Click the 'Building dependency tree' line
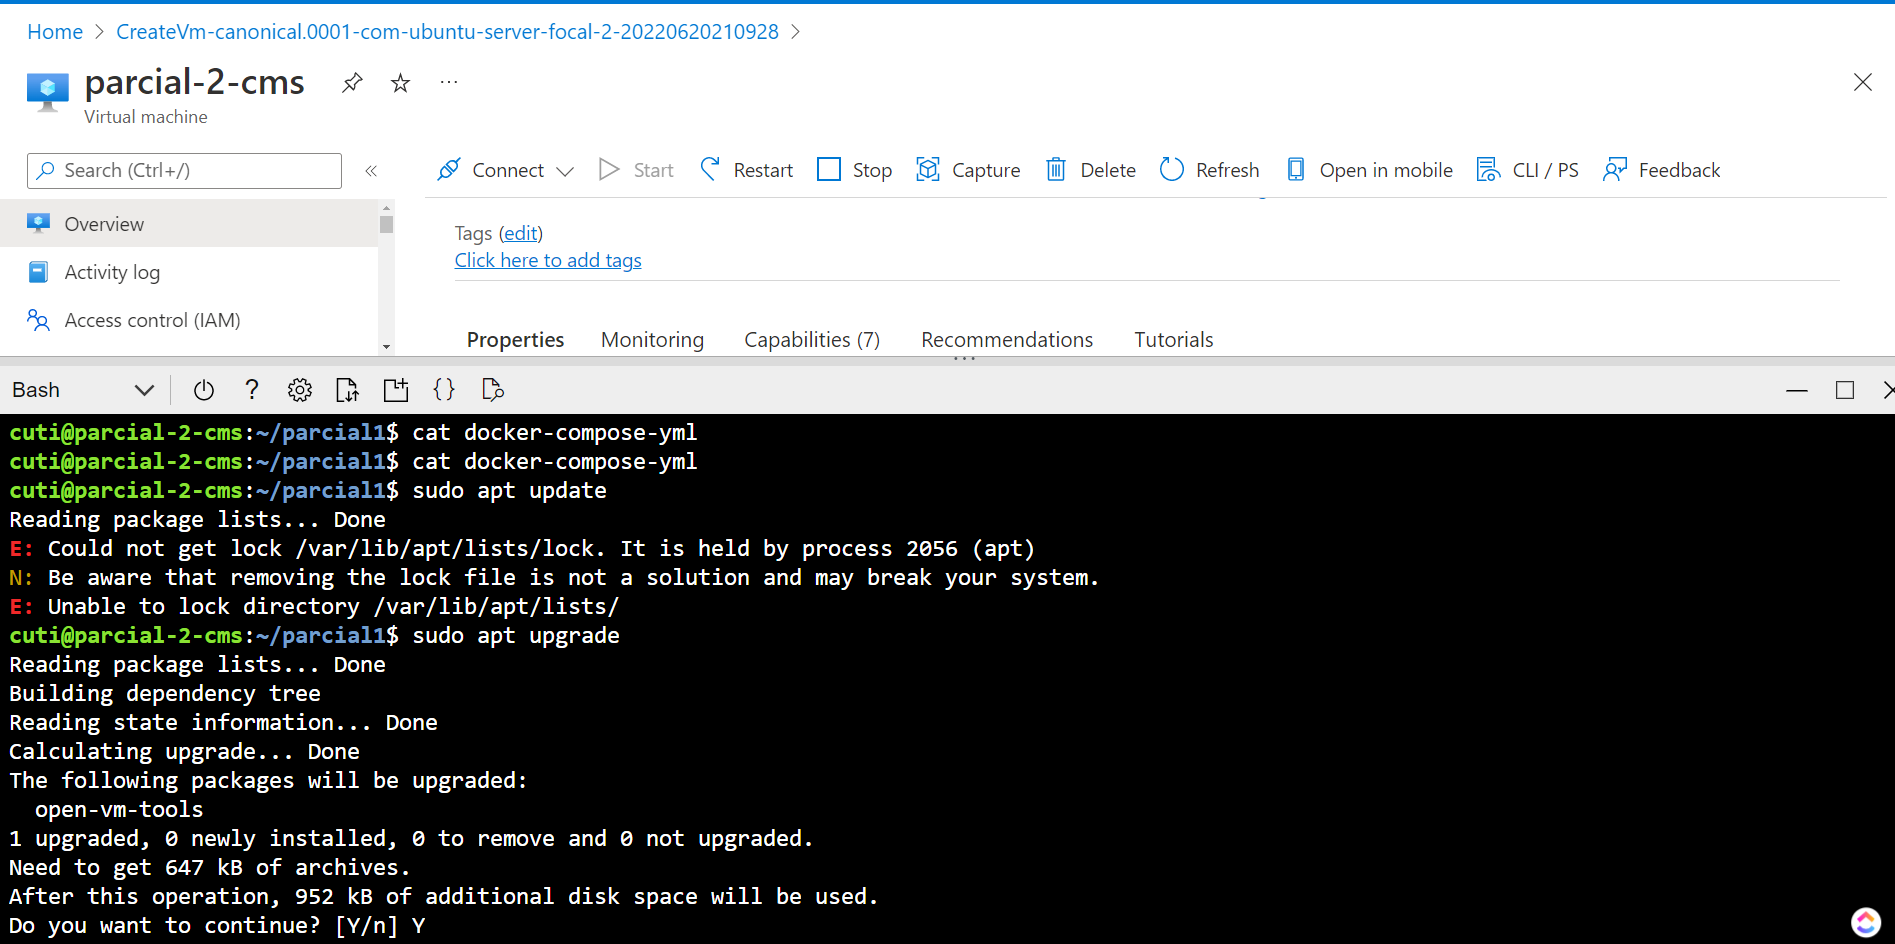The width and height of the screenshot is (1895, 944). click(165, 694)
